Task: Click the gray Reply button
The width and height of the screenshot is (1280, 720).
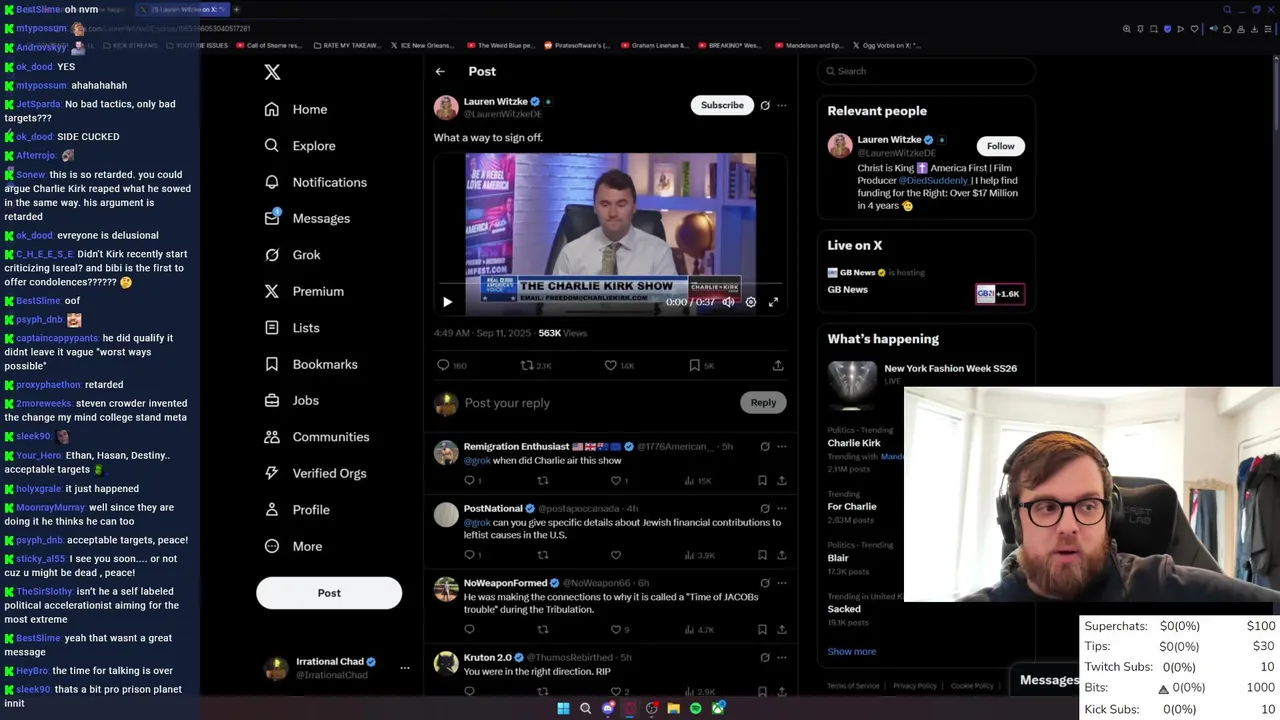Action: [x=763, y=403]
